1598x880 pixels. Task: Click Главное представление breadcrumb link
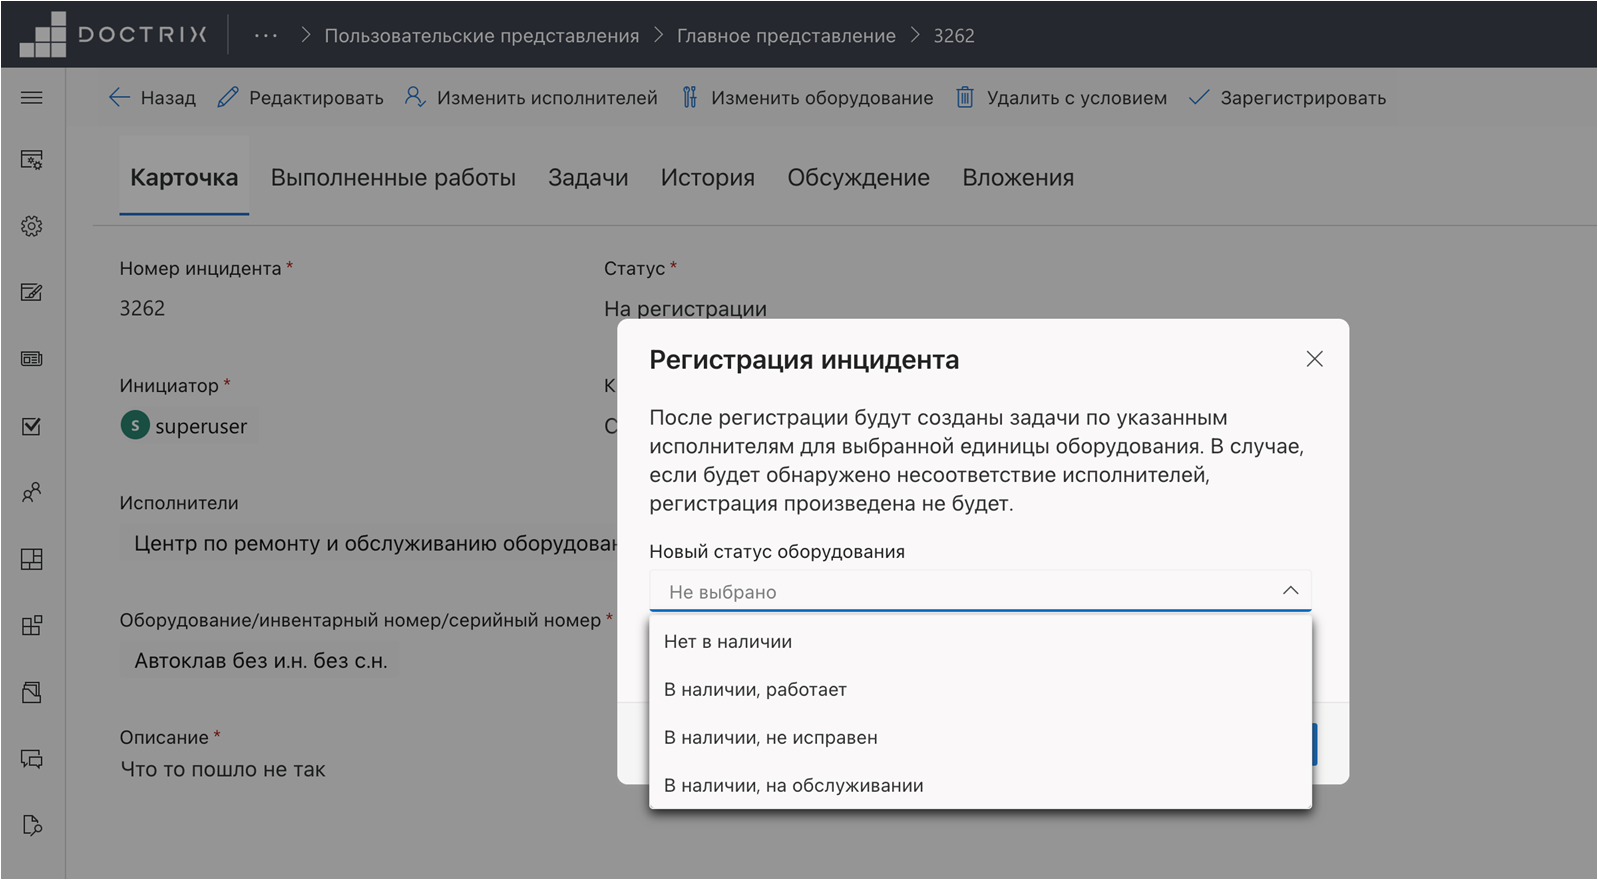(786, 36)
